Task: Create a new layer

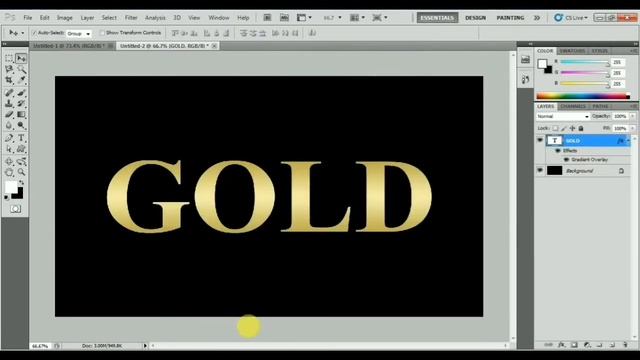Action: point(612,345)
